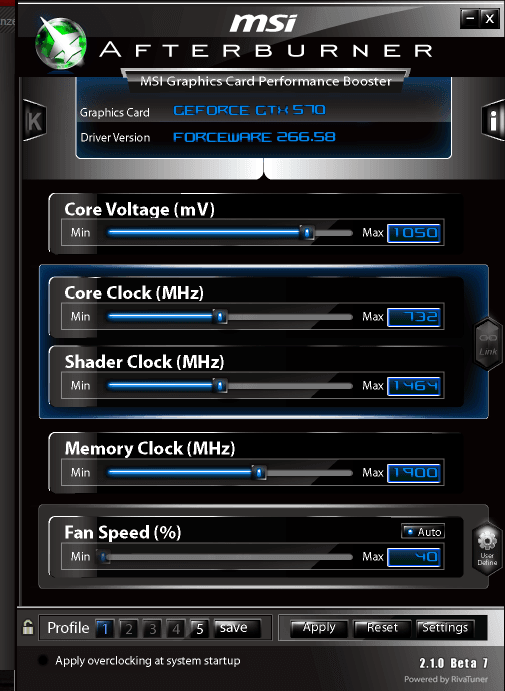
Task: Click the Shader Clock value field 1464
Action: pyautogui.click(x=414, y=386)
